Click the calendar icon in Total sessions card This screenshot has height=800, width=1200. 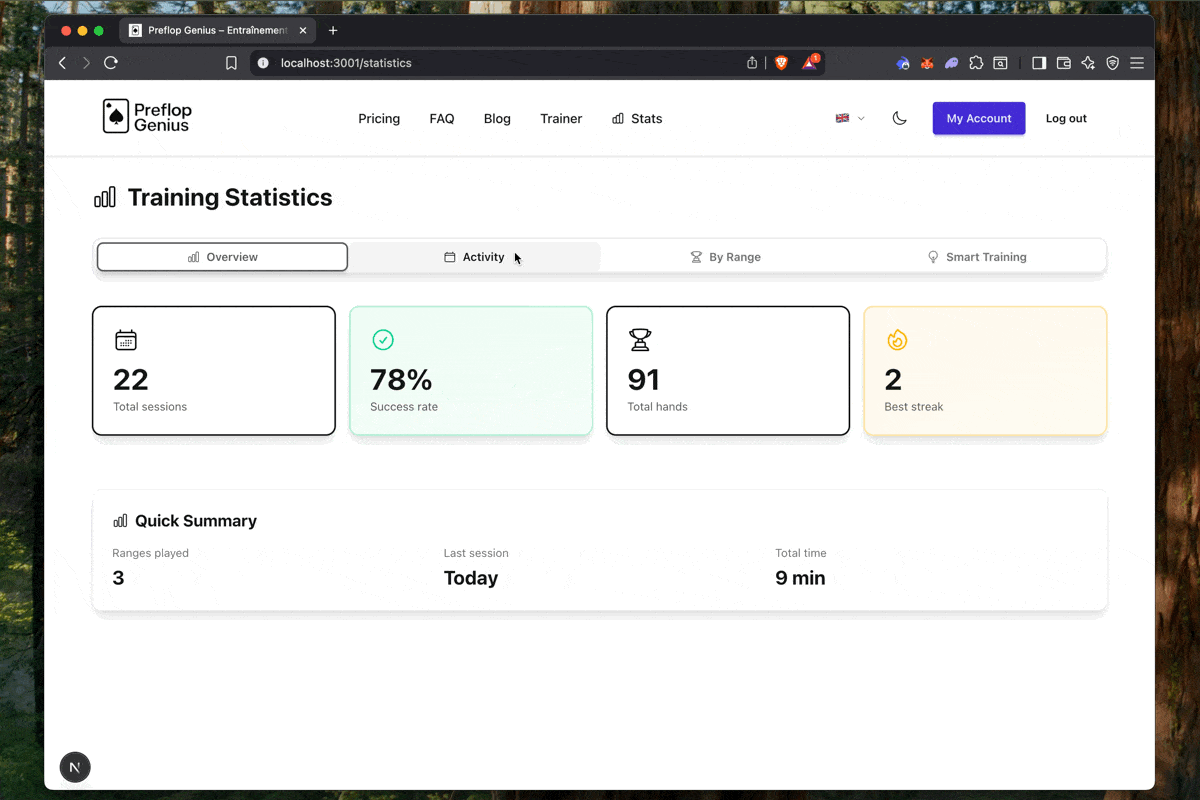[x=126, y=340]
